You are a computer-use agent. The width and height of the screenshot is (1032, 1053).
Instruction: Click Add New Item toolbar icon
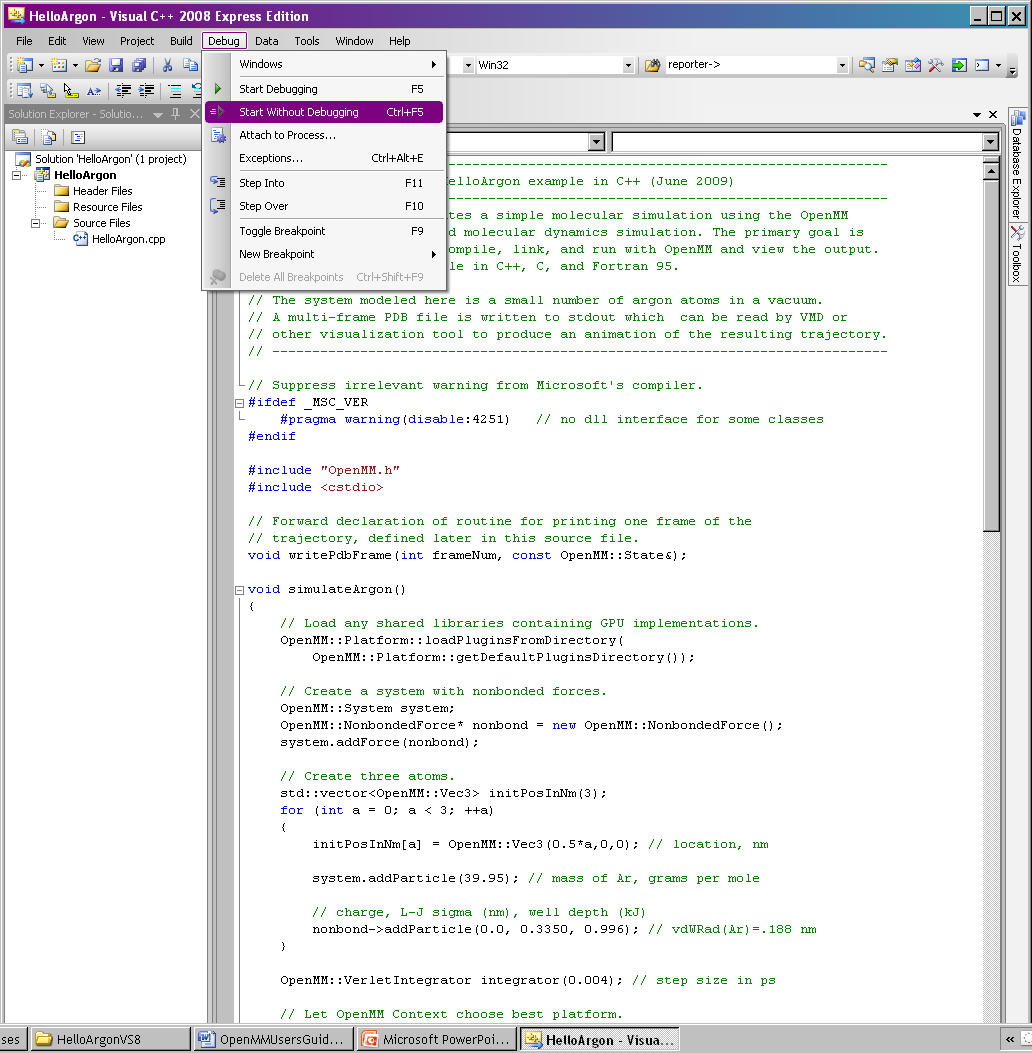59,65
